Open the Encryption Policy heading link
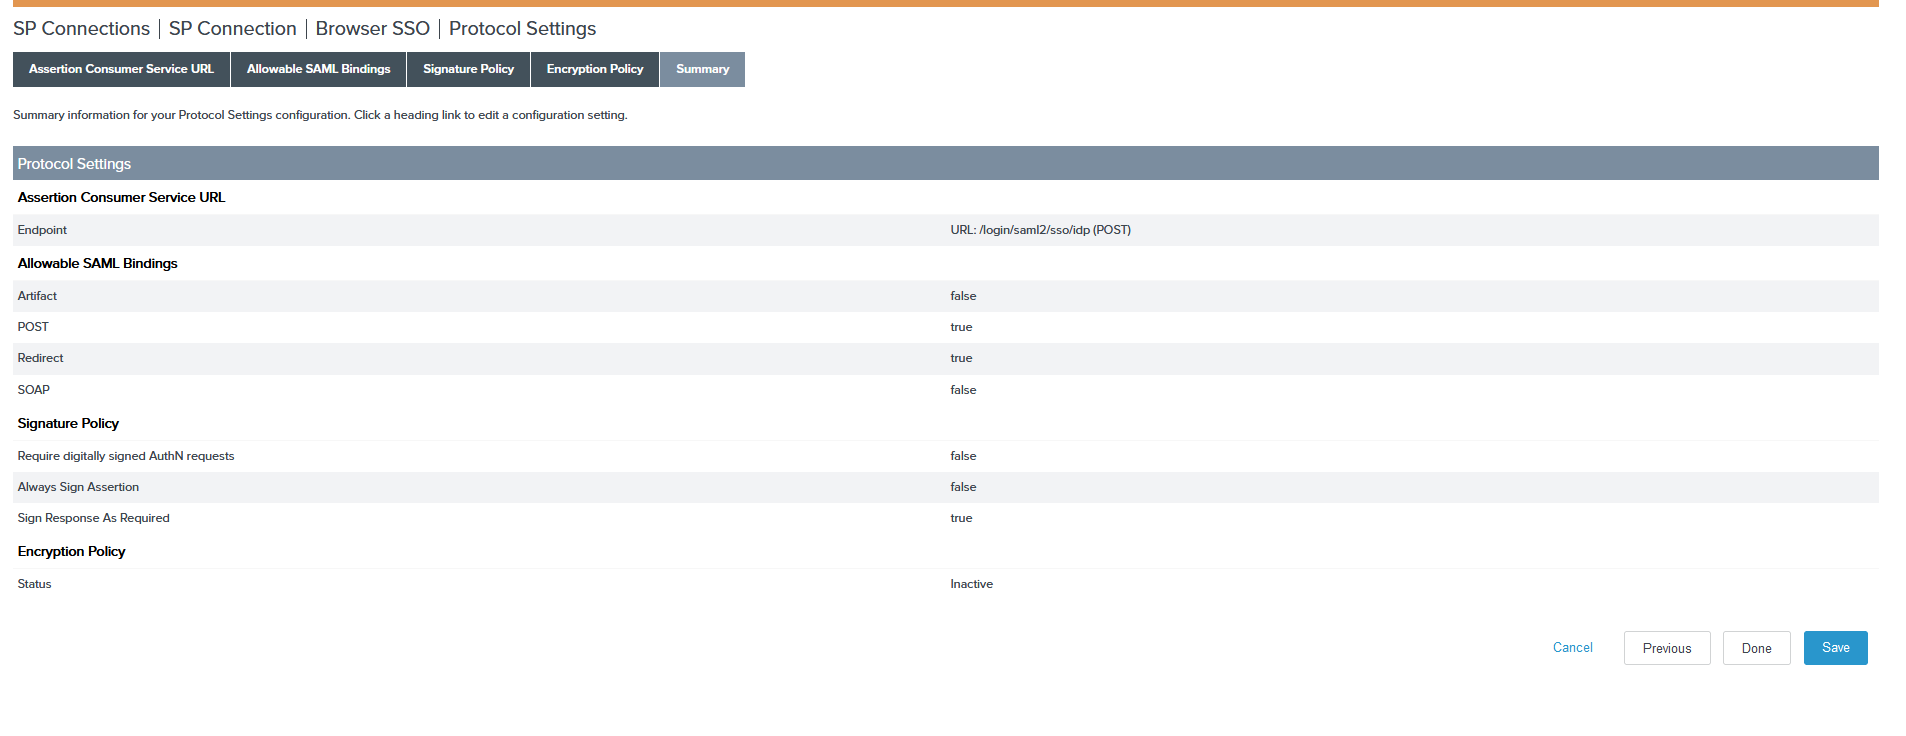The image size is (1906, 736). (x=71, y=551)
